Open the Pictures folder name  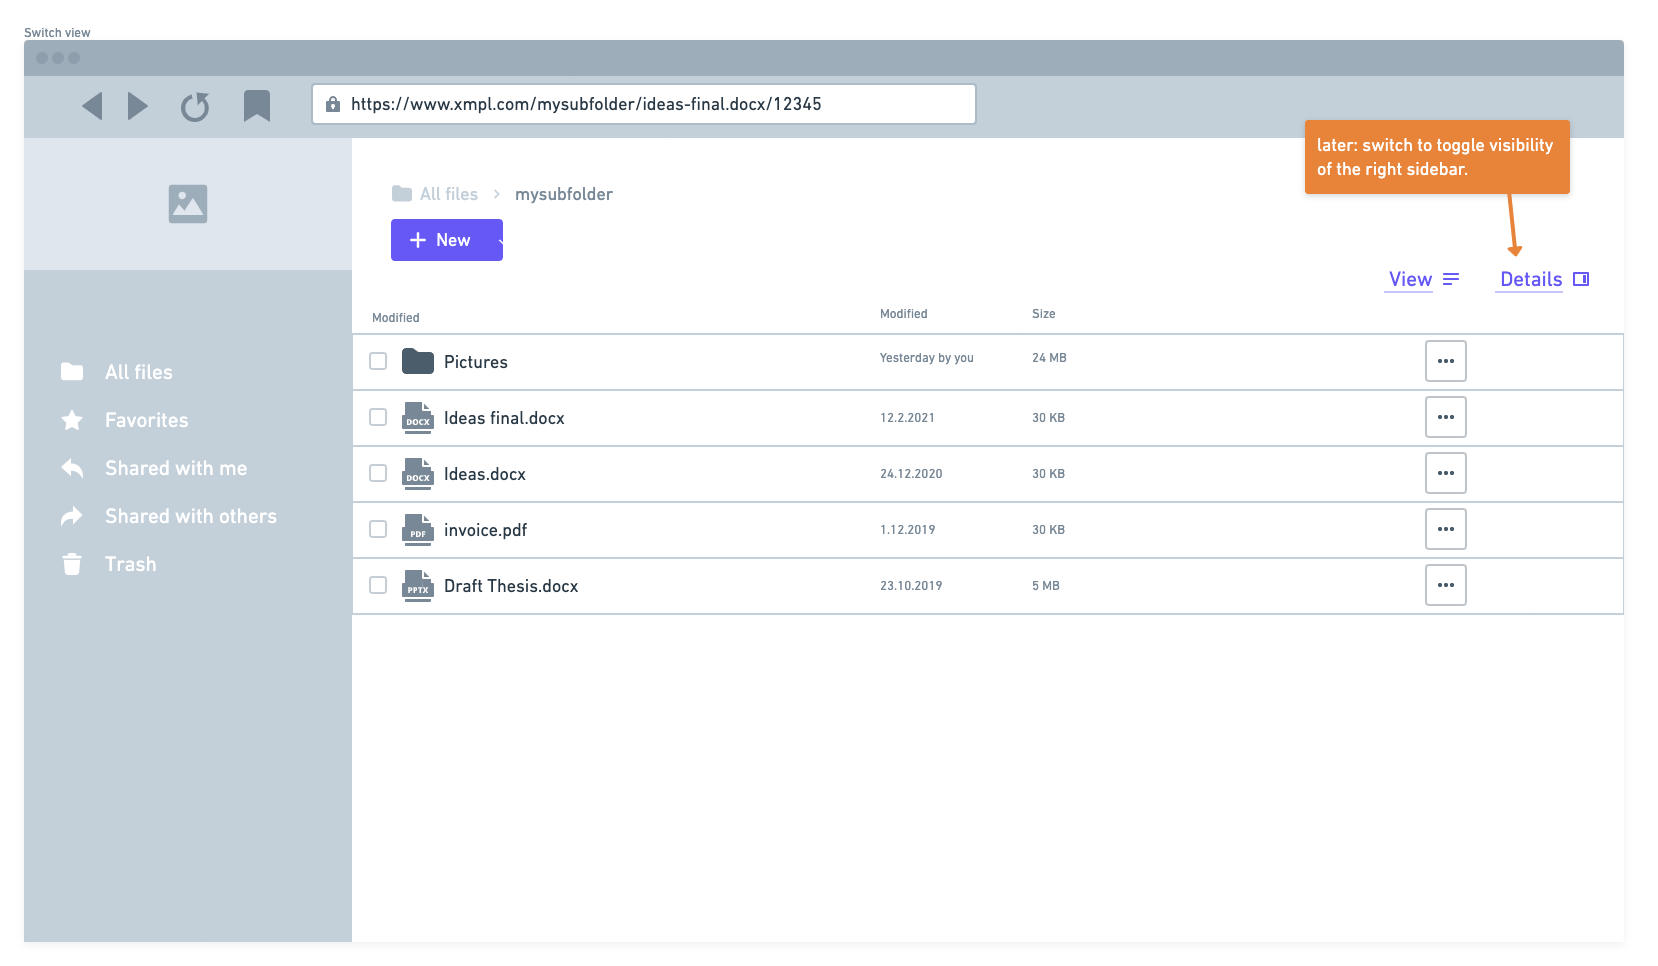coord(476,362)
